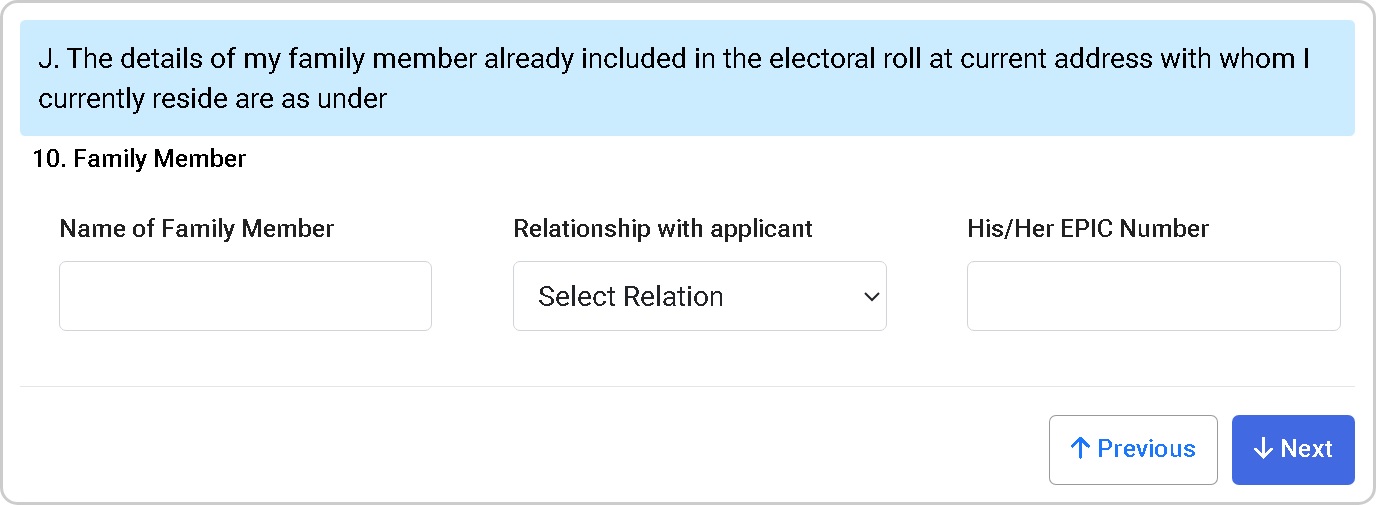Click the "Name of Family Member" label
Screen dimensions: 1376x505
click(x=197, y=229)
